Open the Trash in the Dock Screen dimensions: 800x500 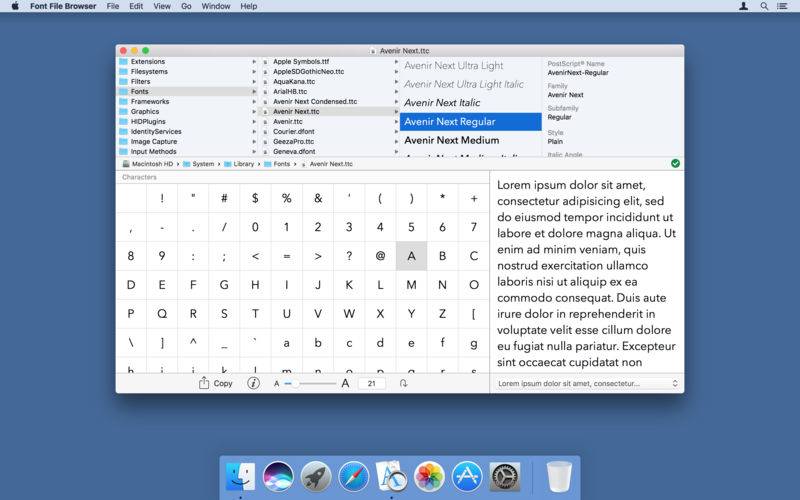(559, 476)
